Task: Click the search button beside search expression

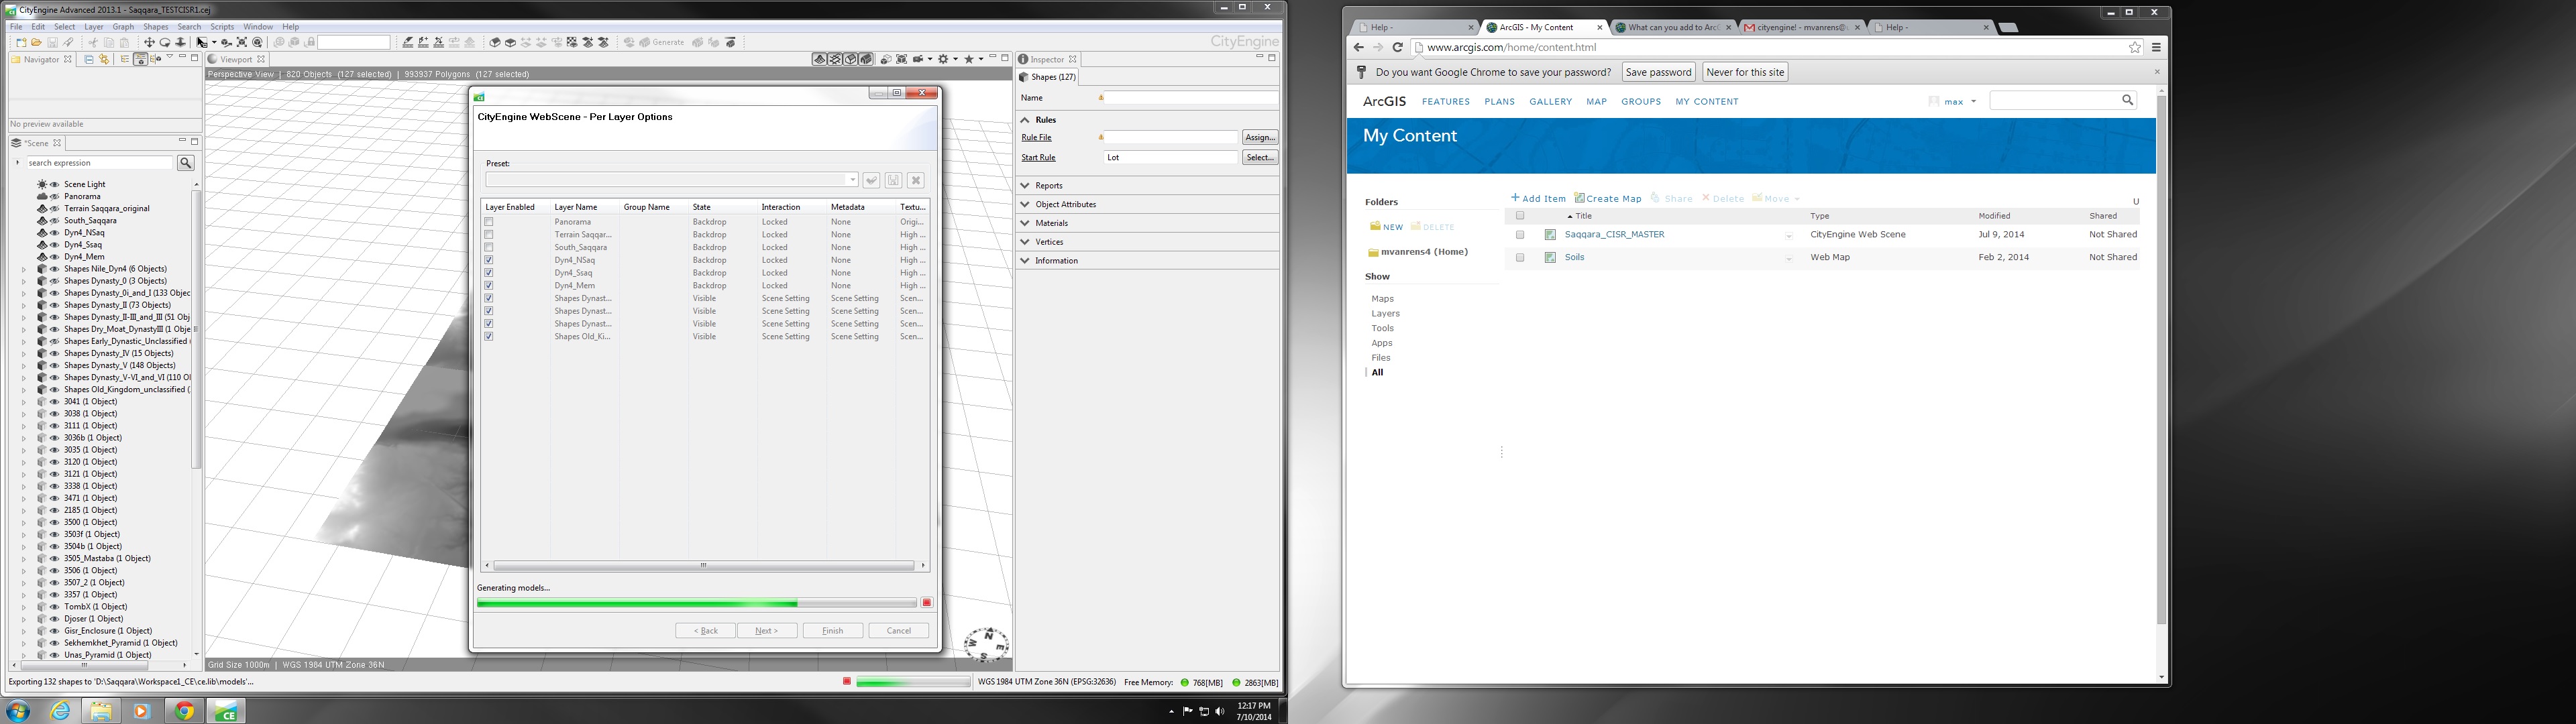Action: click(x=186, y=163)
